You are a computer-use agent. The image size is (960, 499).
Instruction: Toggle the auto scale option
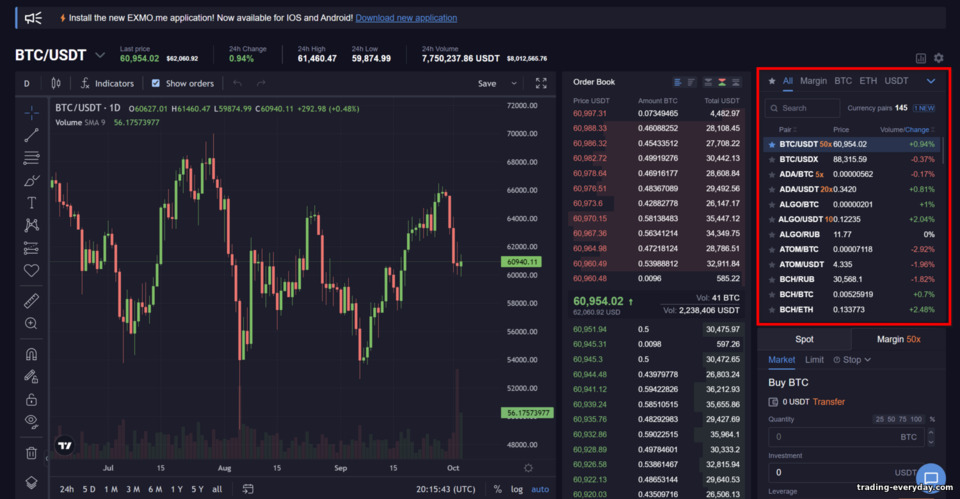pos(540,489)
